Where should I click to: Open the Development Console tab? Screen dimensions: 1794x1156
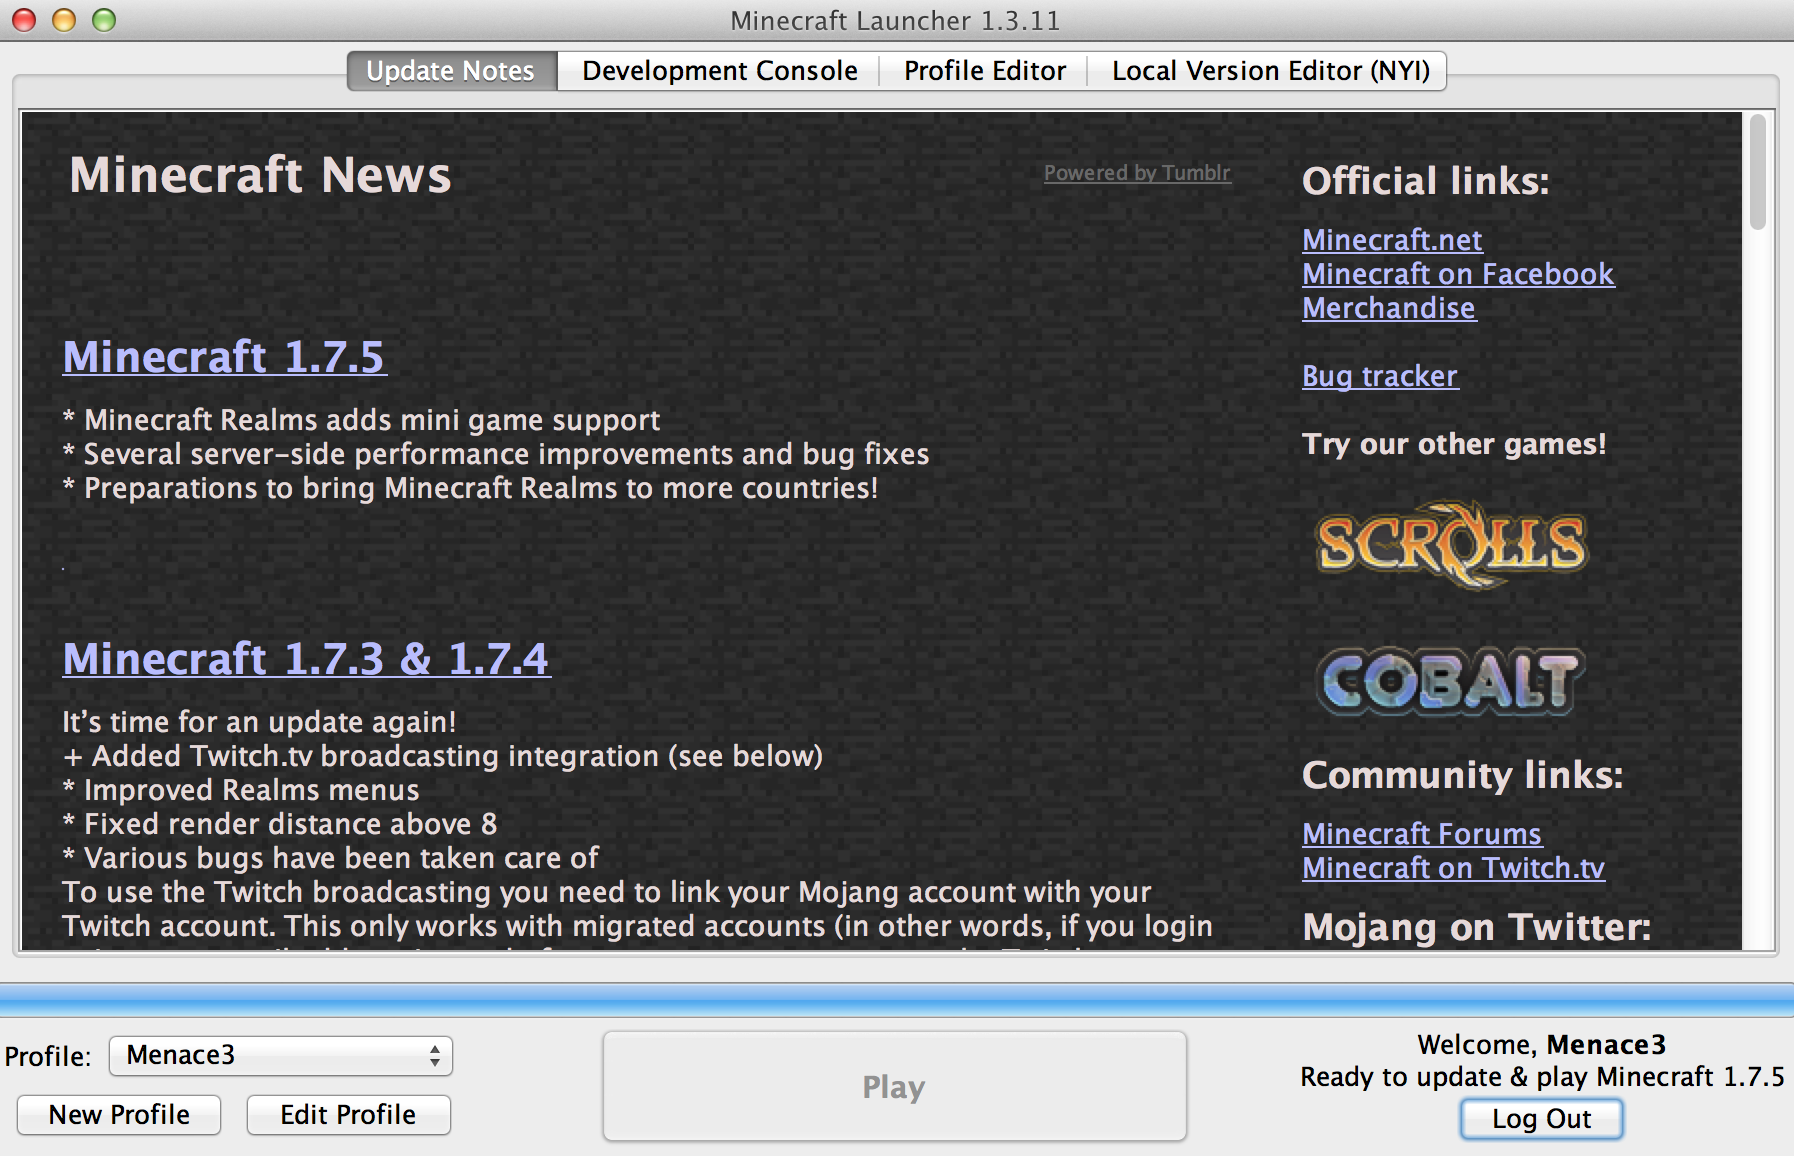click(x=720, y=71)
